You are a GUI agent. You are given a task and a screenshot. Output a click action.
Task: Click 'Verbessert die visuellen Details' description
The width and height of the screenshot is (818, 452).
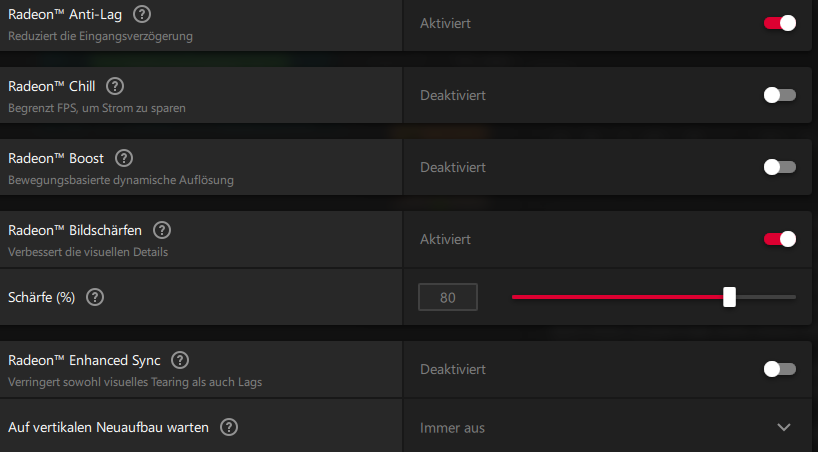(88, 252)
